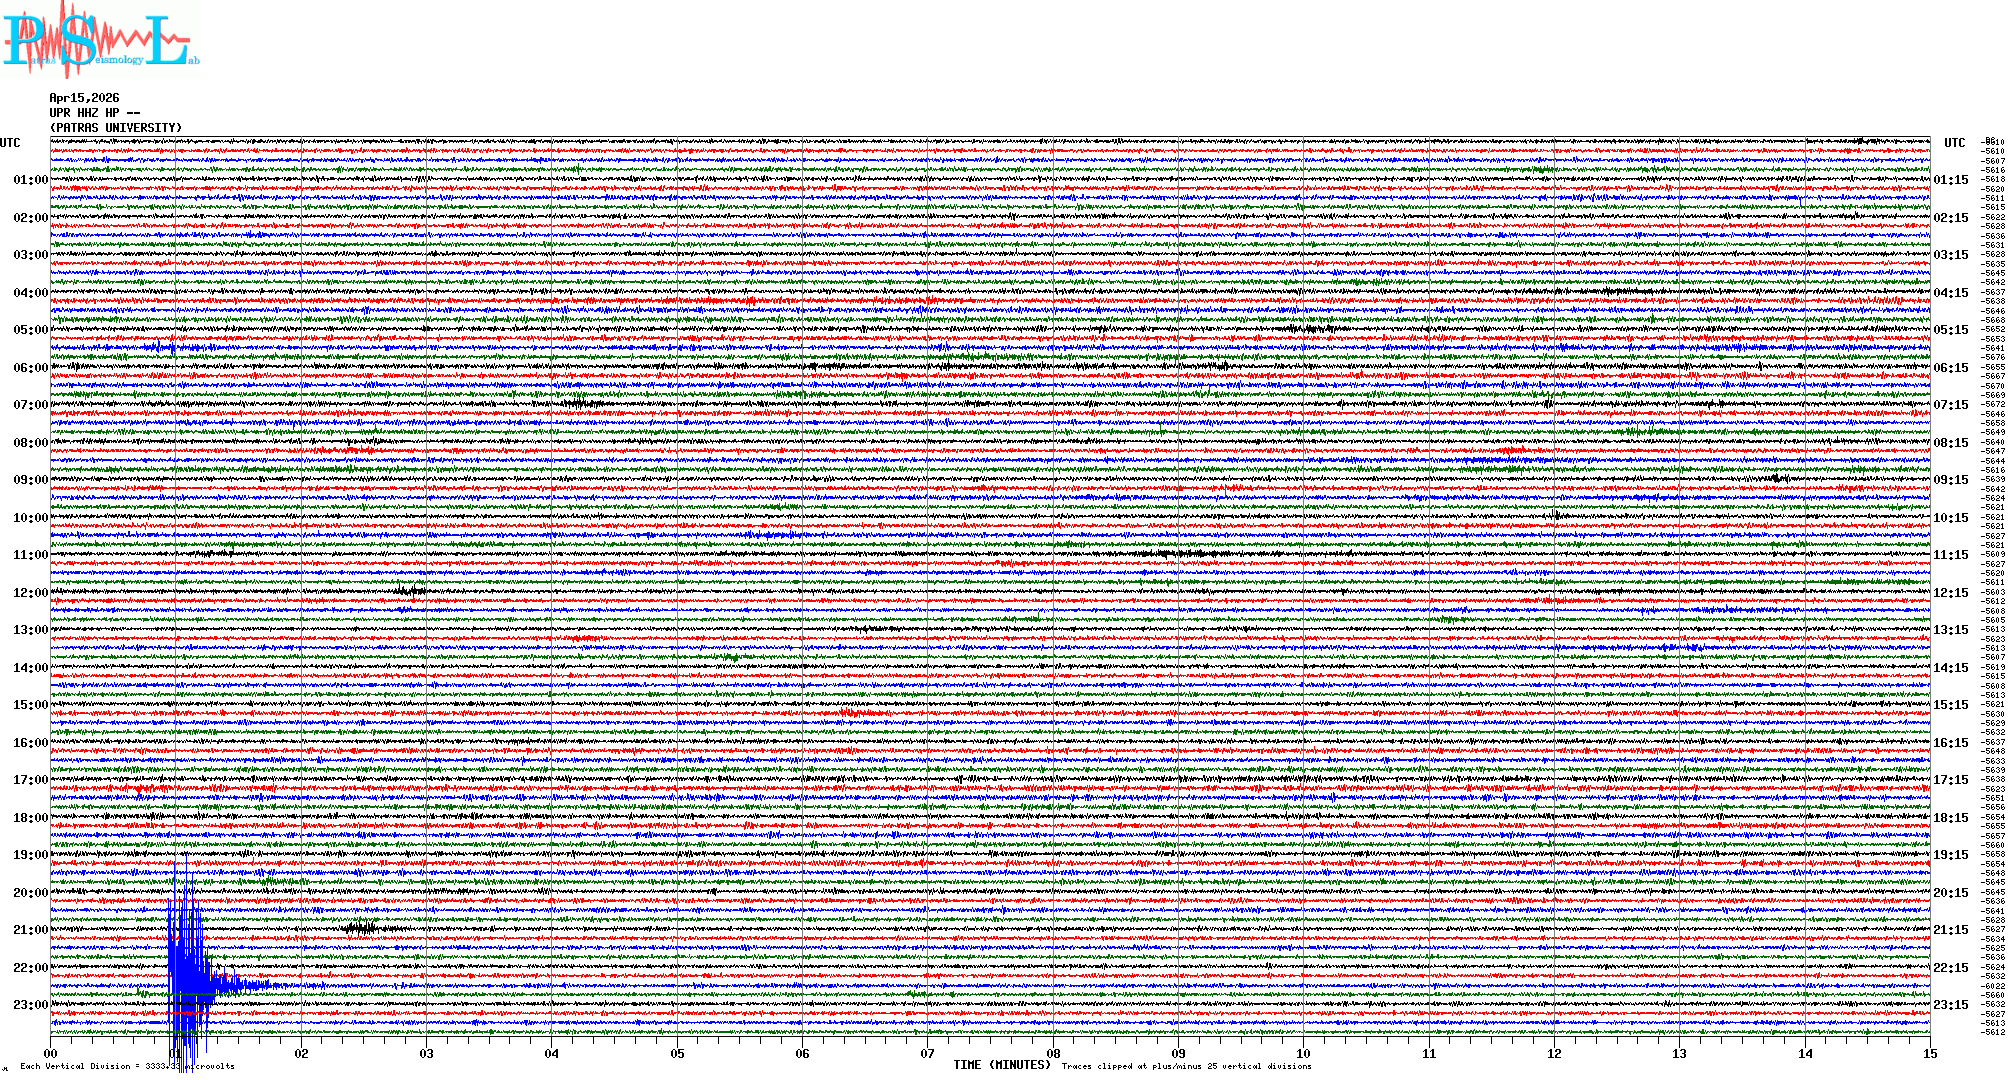Click the left UTC axis label

point(10,143)
